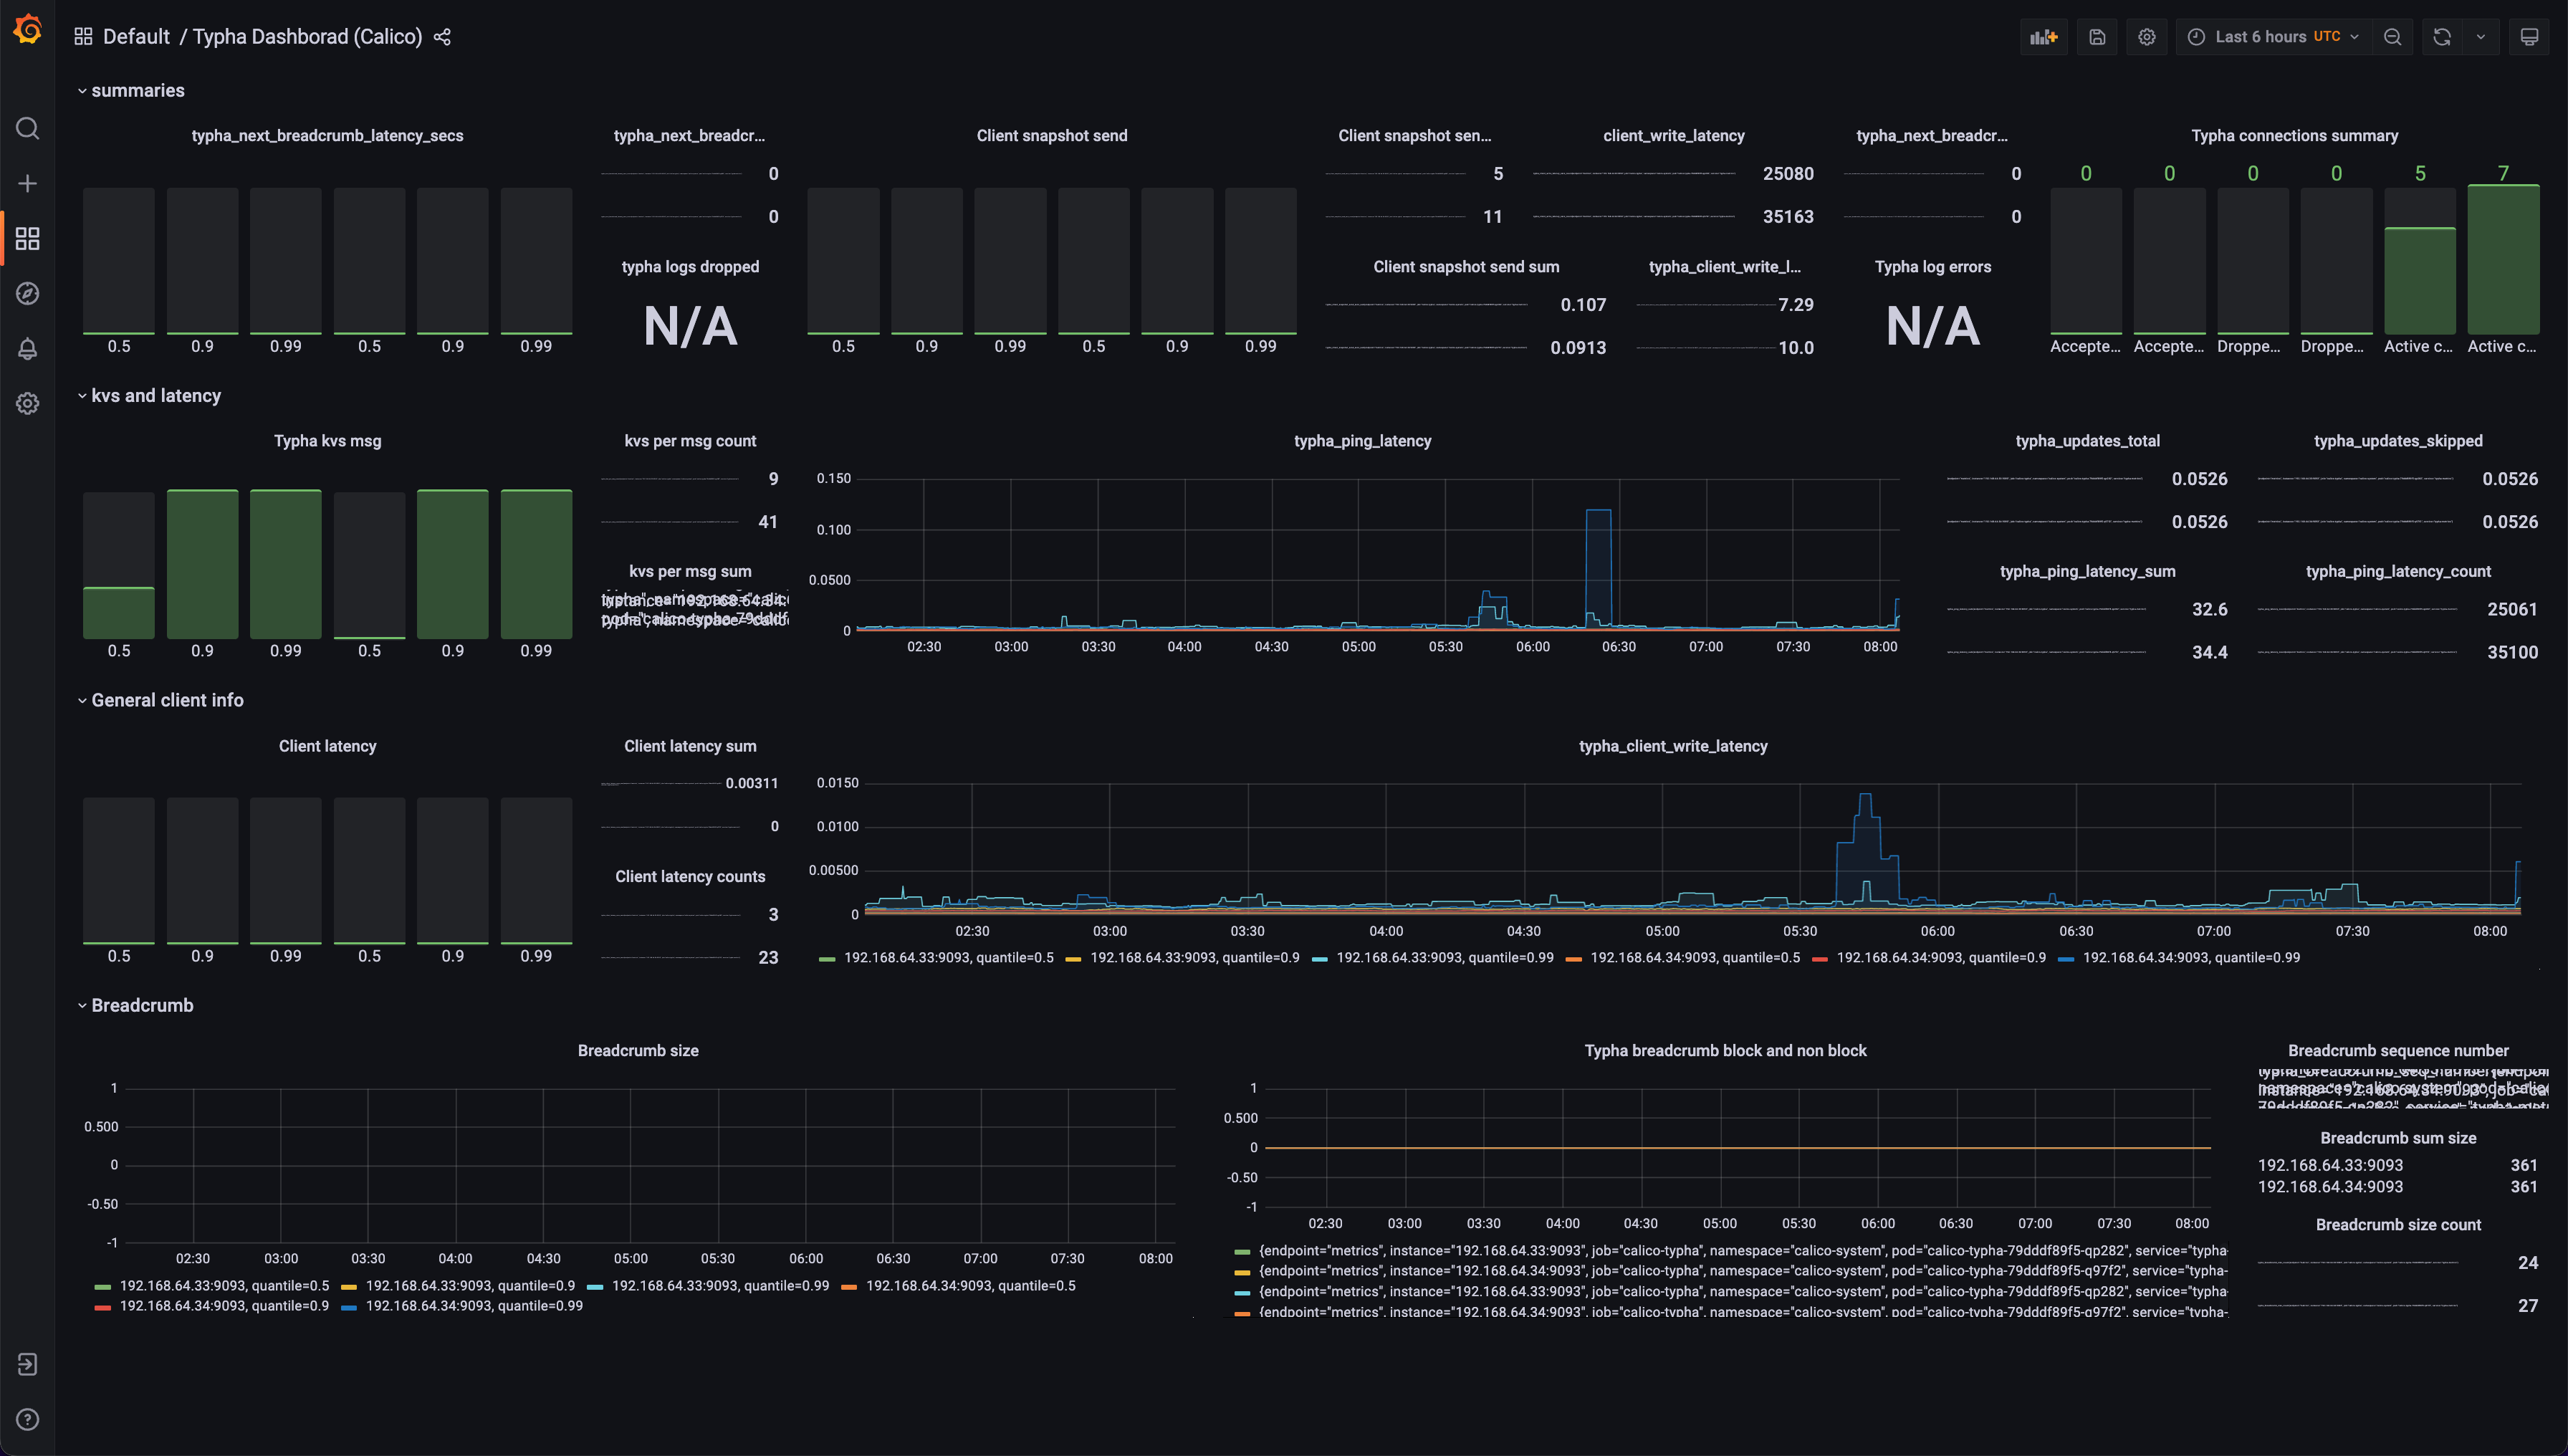Screen dimensions: 2568x1456
Task: Open the dashboard settings gear in the top toolbar
Action: coord(2146,37)
